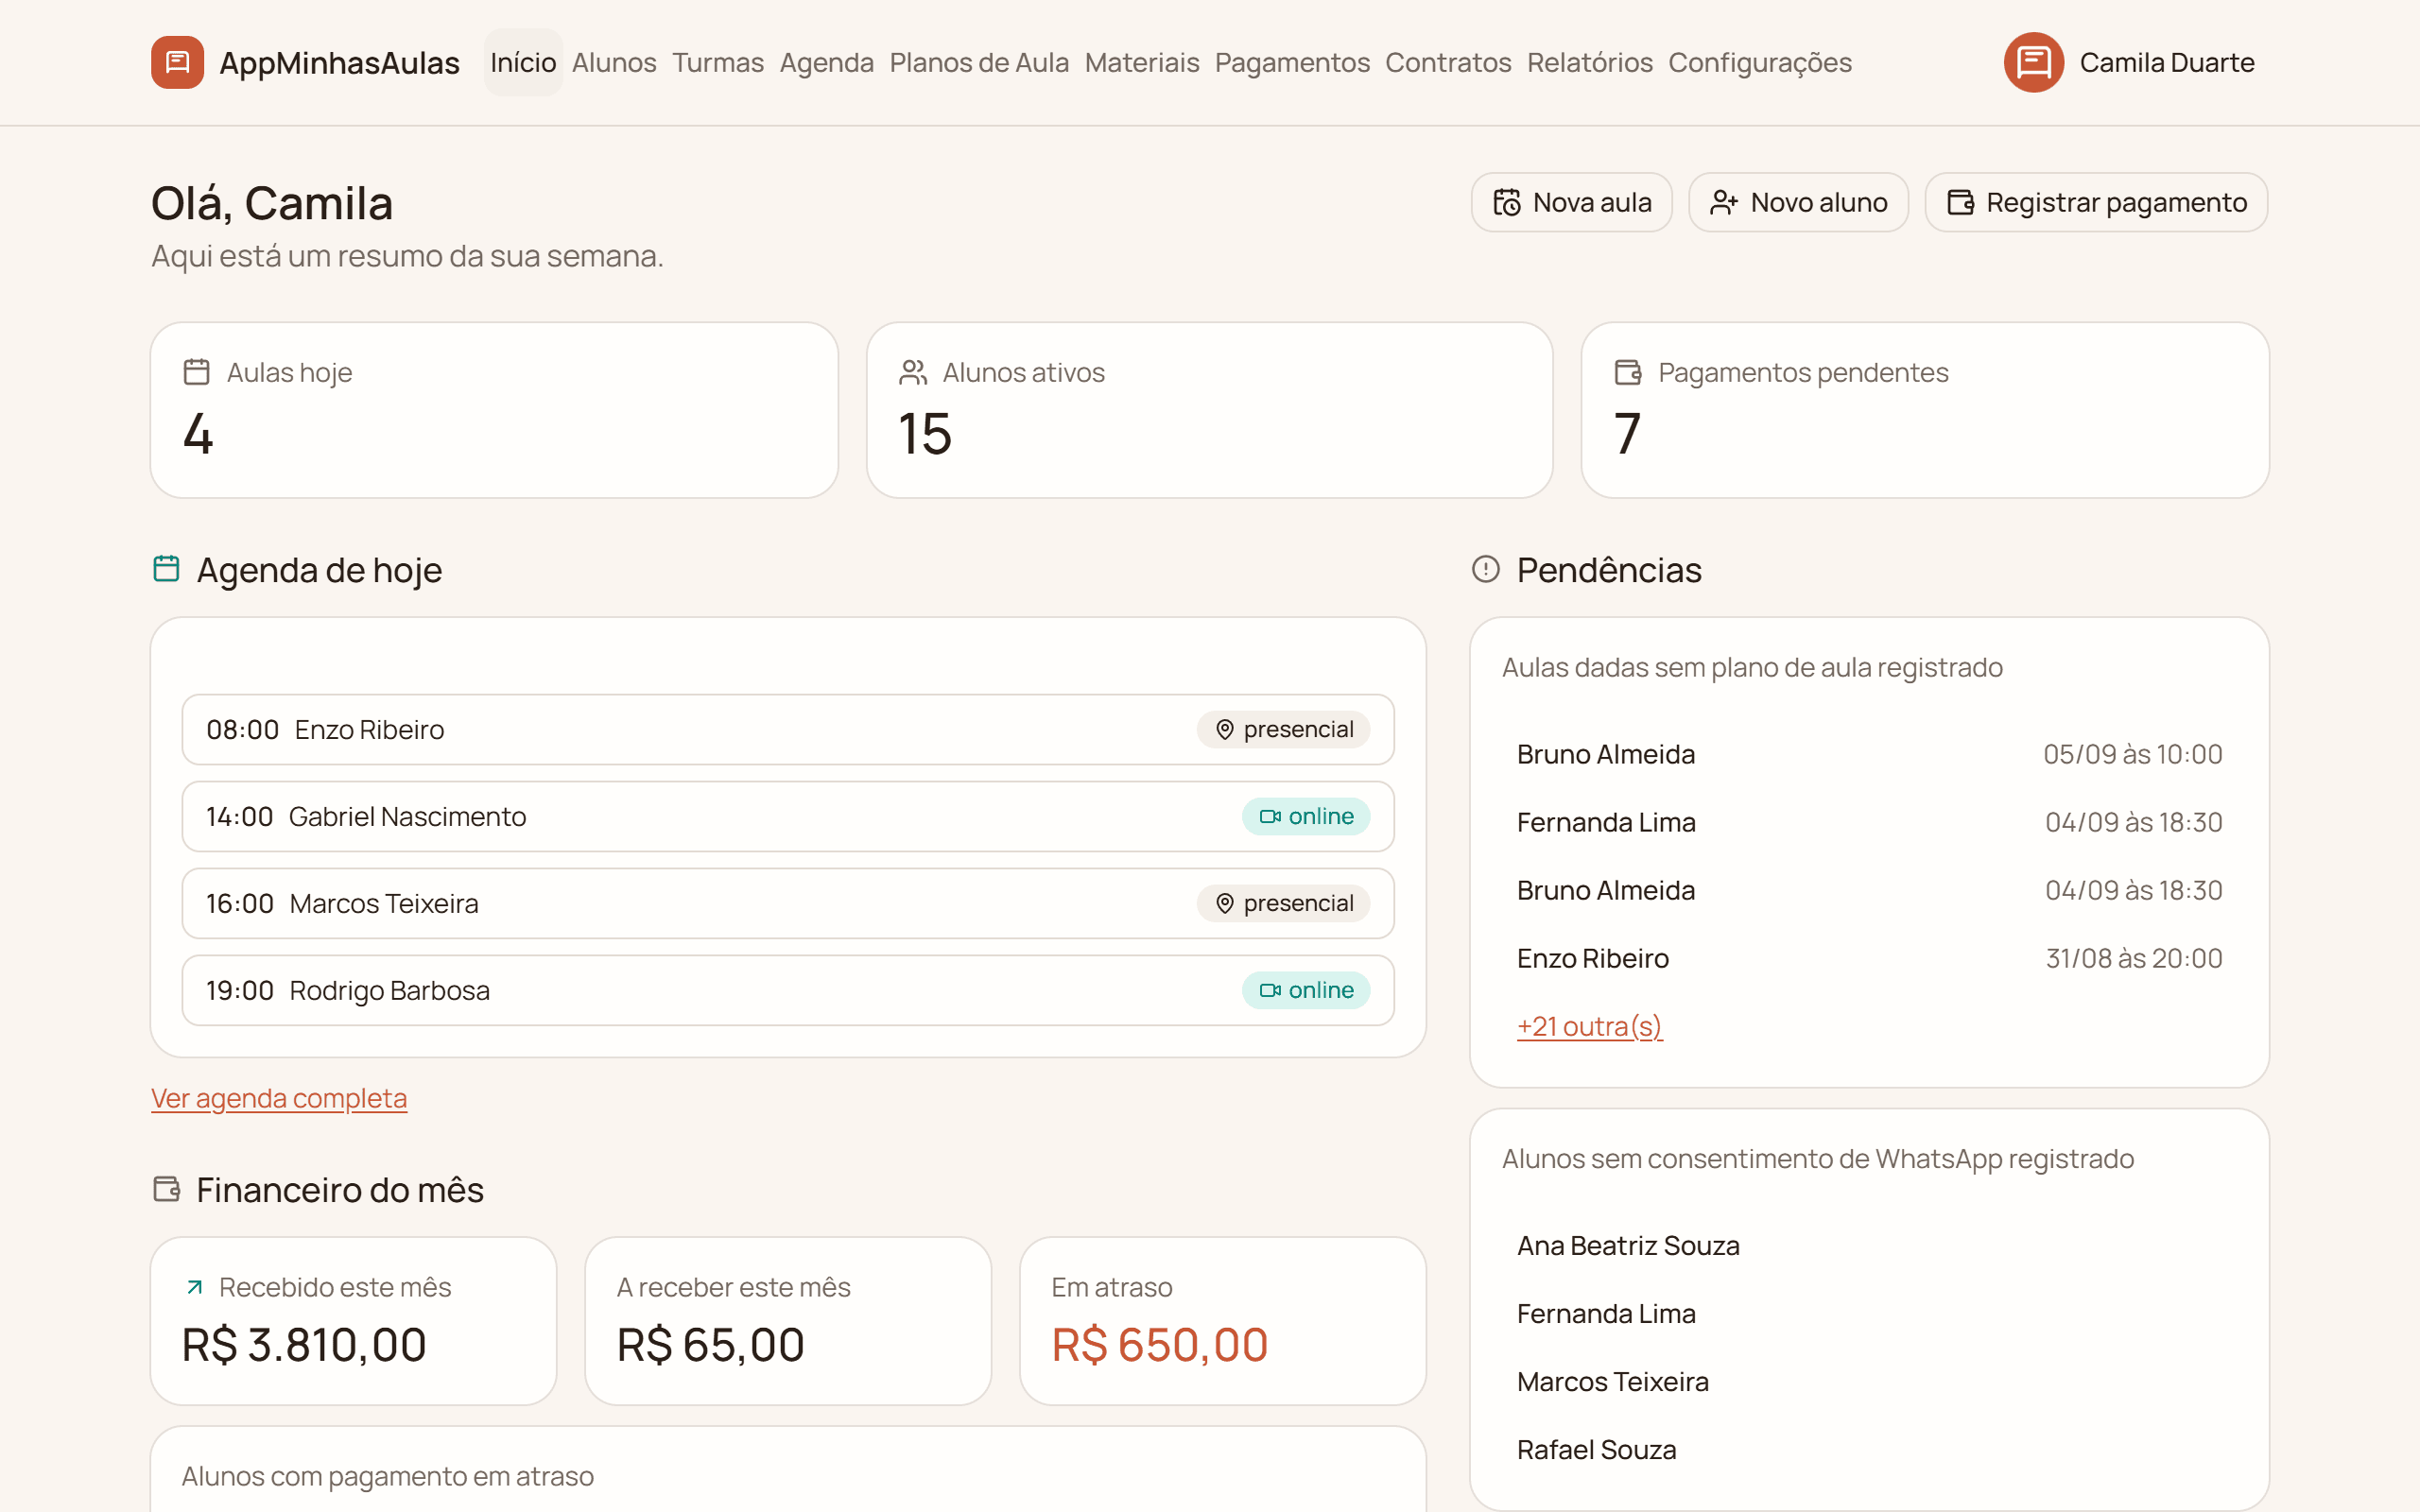The width and height of the screenshot is (2420, 1512).
Task: Click the Camila Duarte user name
Action: pyautogui.click(x=2166, y=62)
